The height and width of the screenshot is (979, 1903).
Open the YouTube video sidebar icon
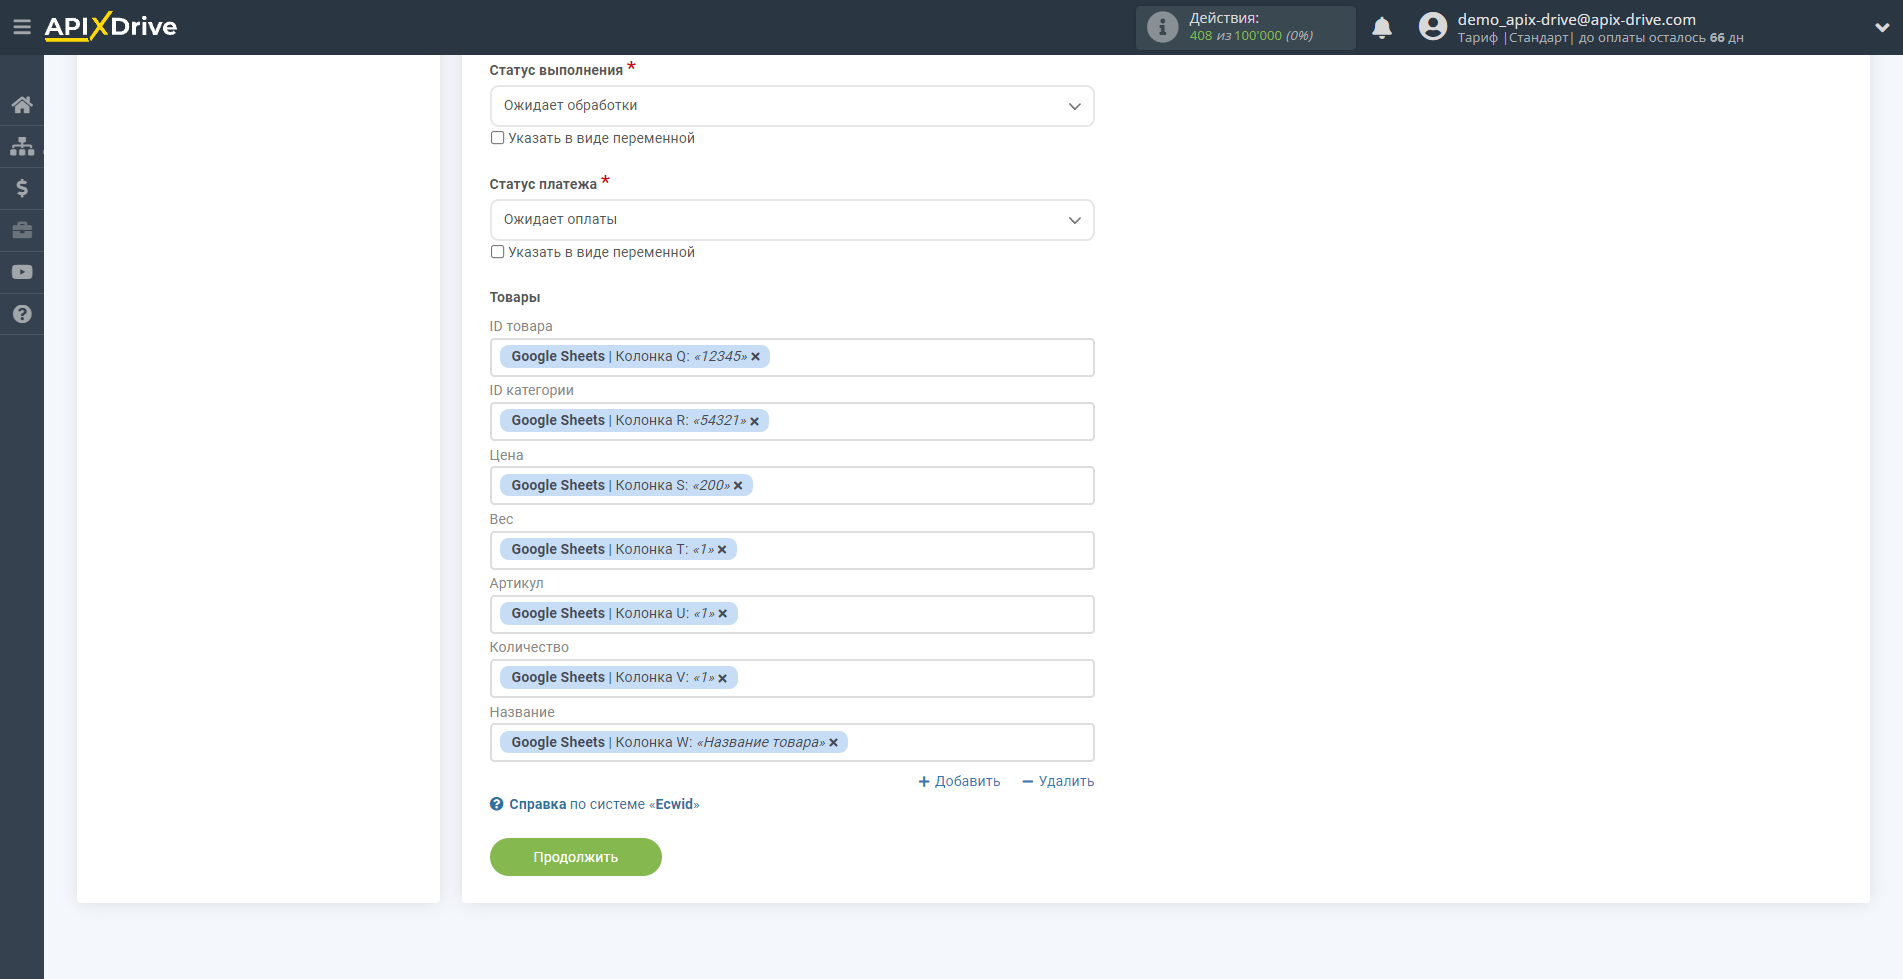click(22, 272)
